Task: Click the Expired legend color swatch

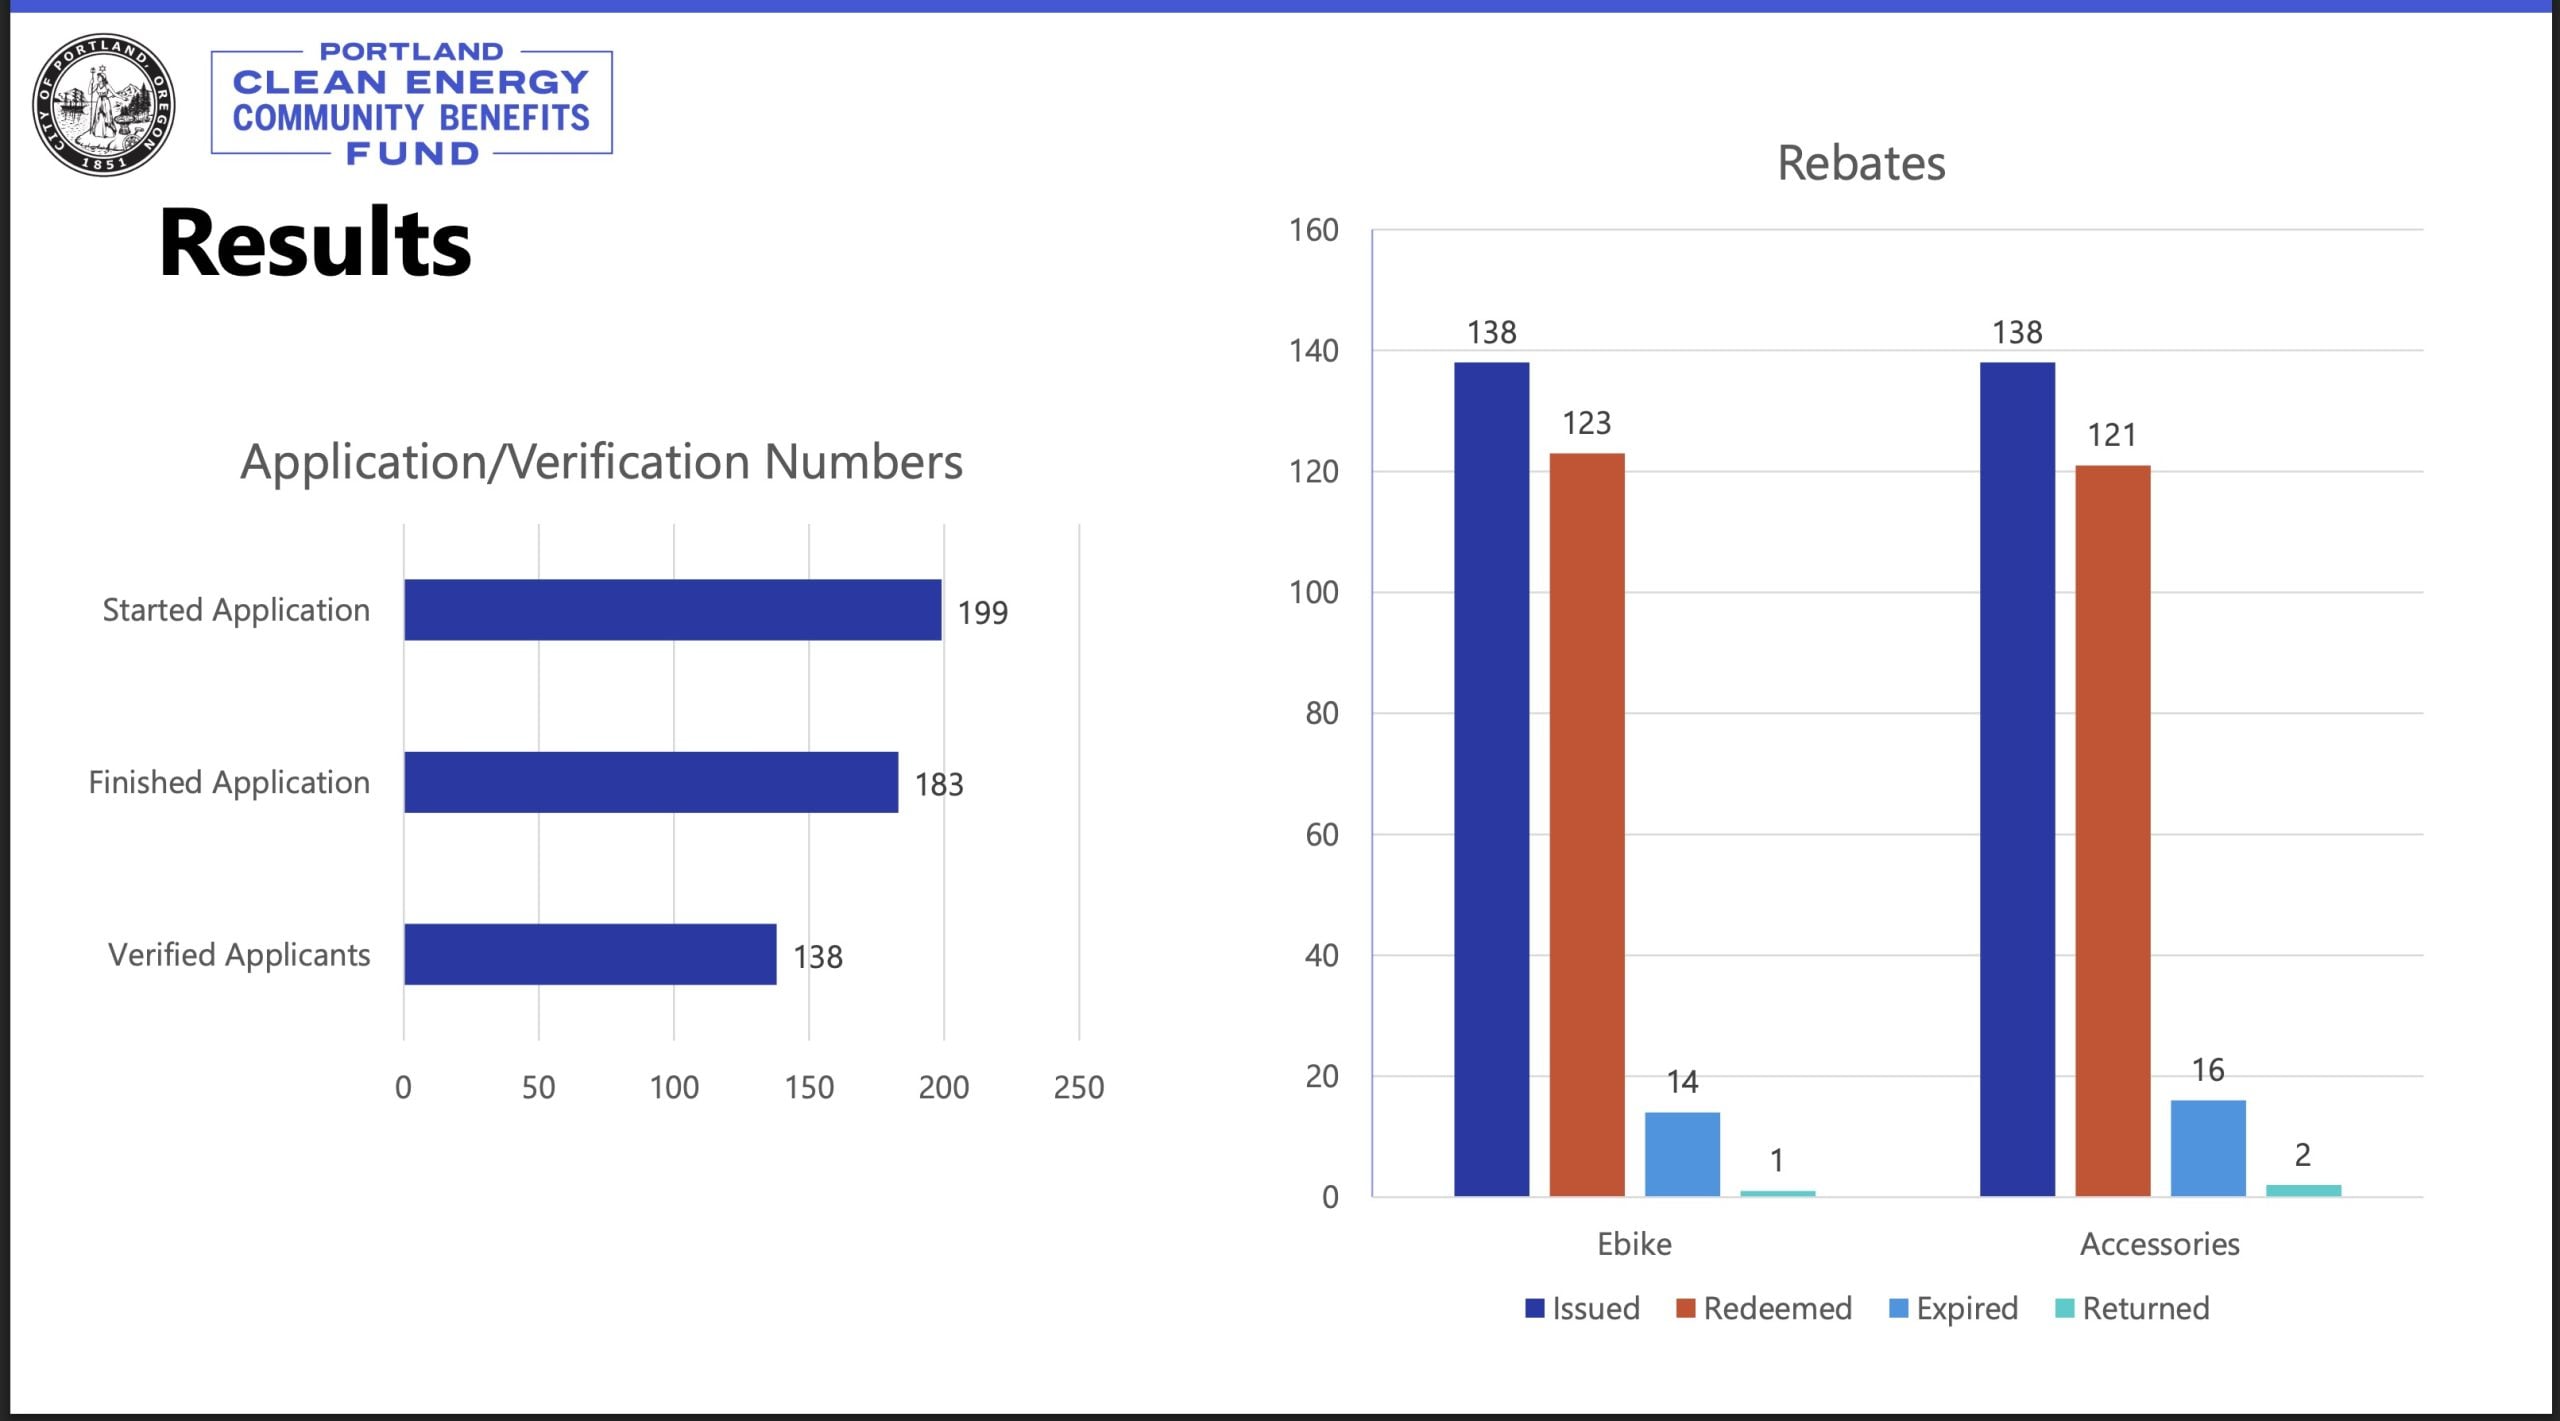Action: coord(1898,1308)
